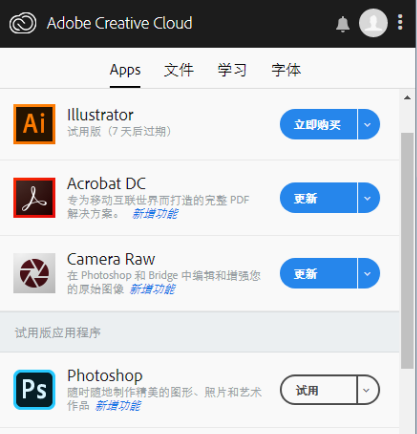Screen dimensions: 417x434
Task: Expand the Photoshop trial dropdown arrow
Action: click(368, 390)
